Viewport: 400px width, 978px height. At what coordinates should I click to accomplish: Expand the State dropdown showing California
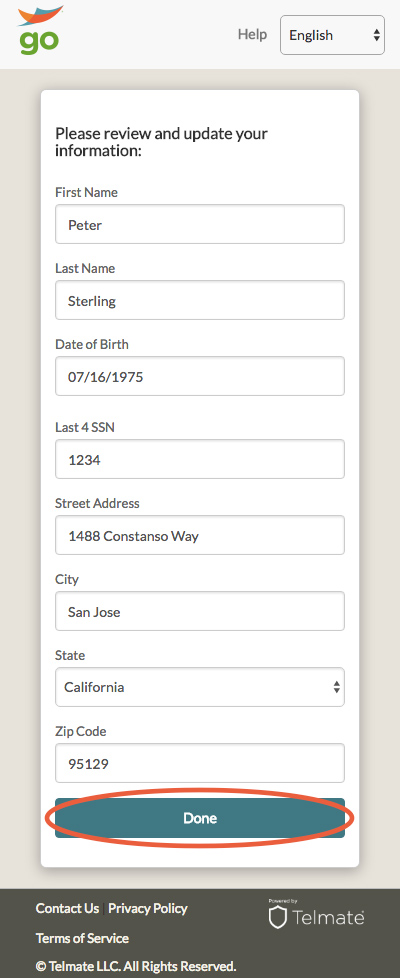[200, 687]
